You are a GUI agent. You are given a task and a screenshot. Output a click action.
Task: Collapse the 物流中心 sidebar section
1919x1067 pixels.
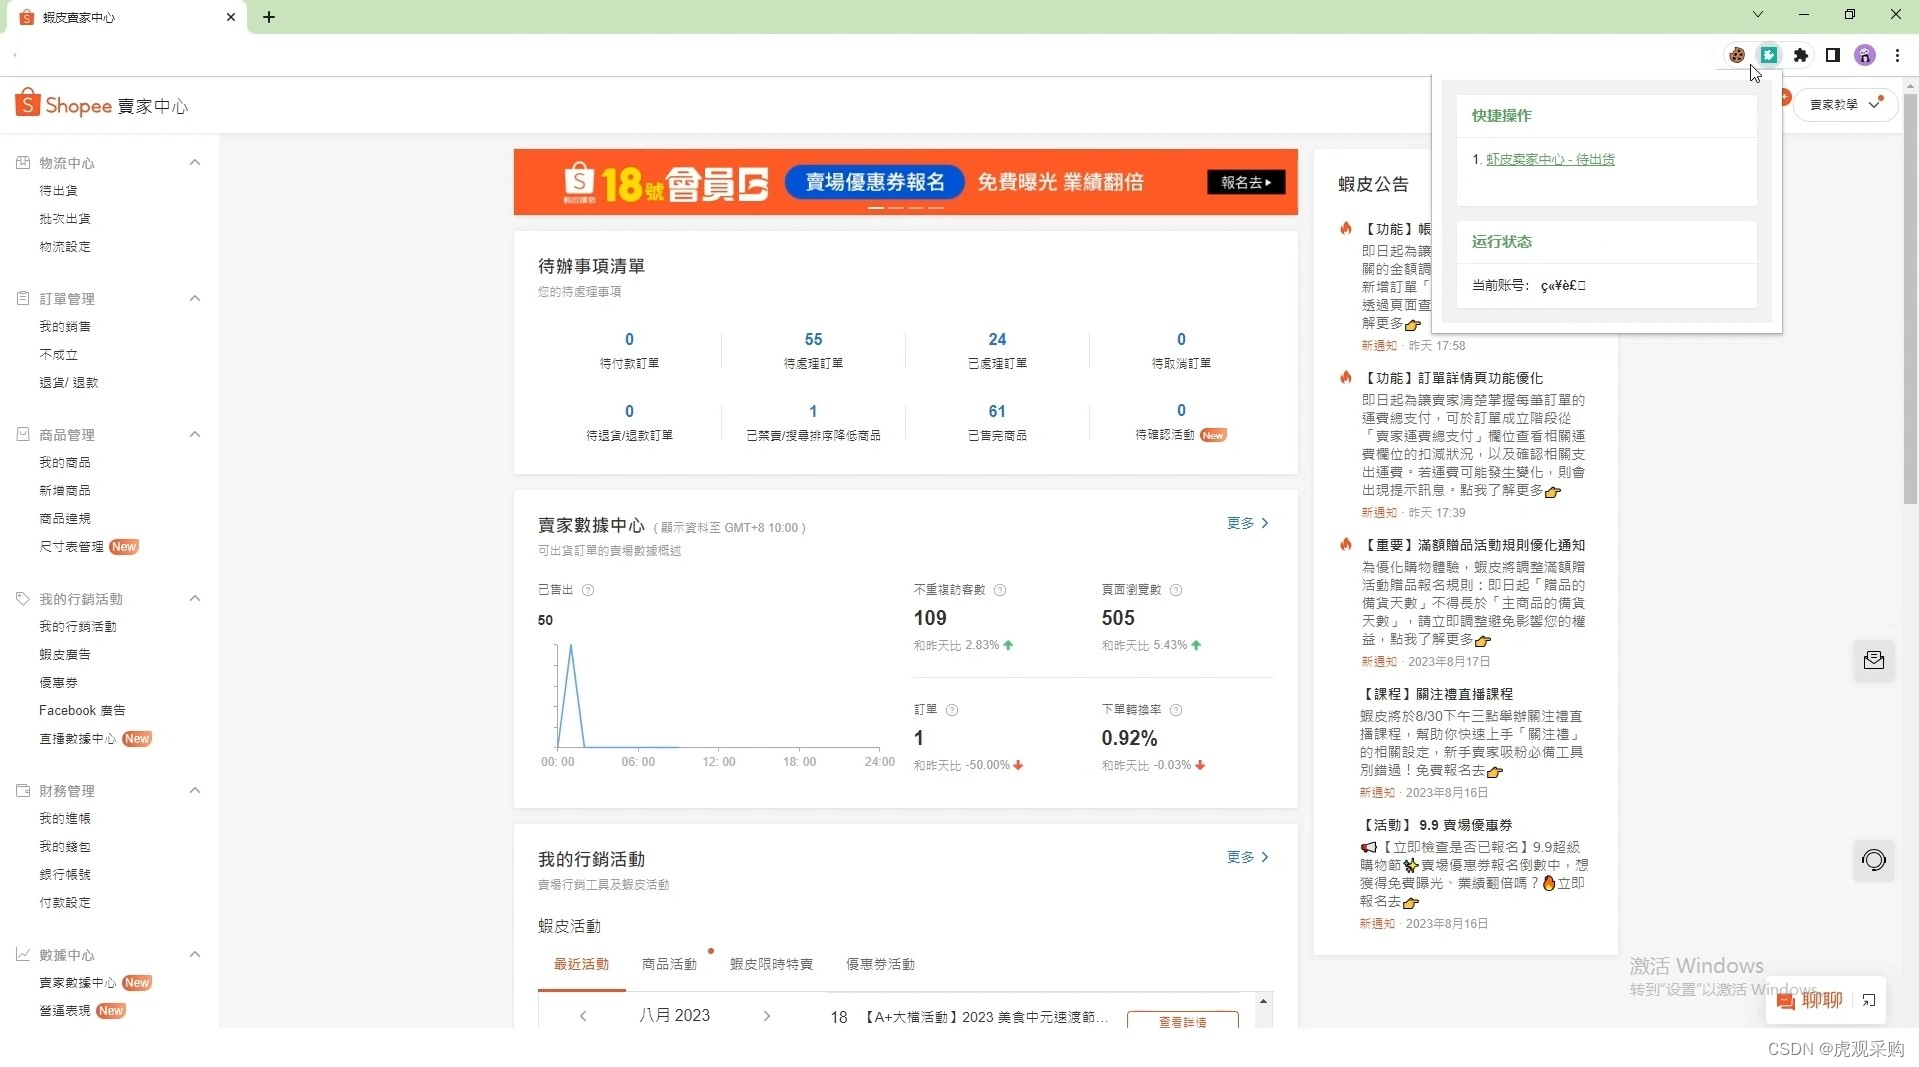195,162
